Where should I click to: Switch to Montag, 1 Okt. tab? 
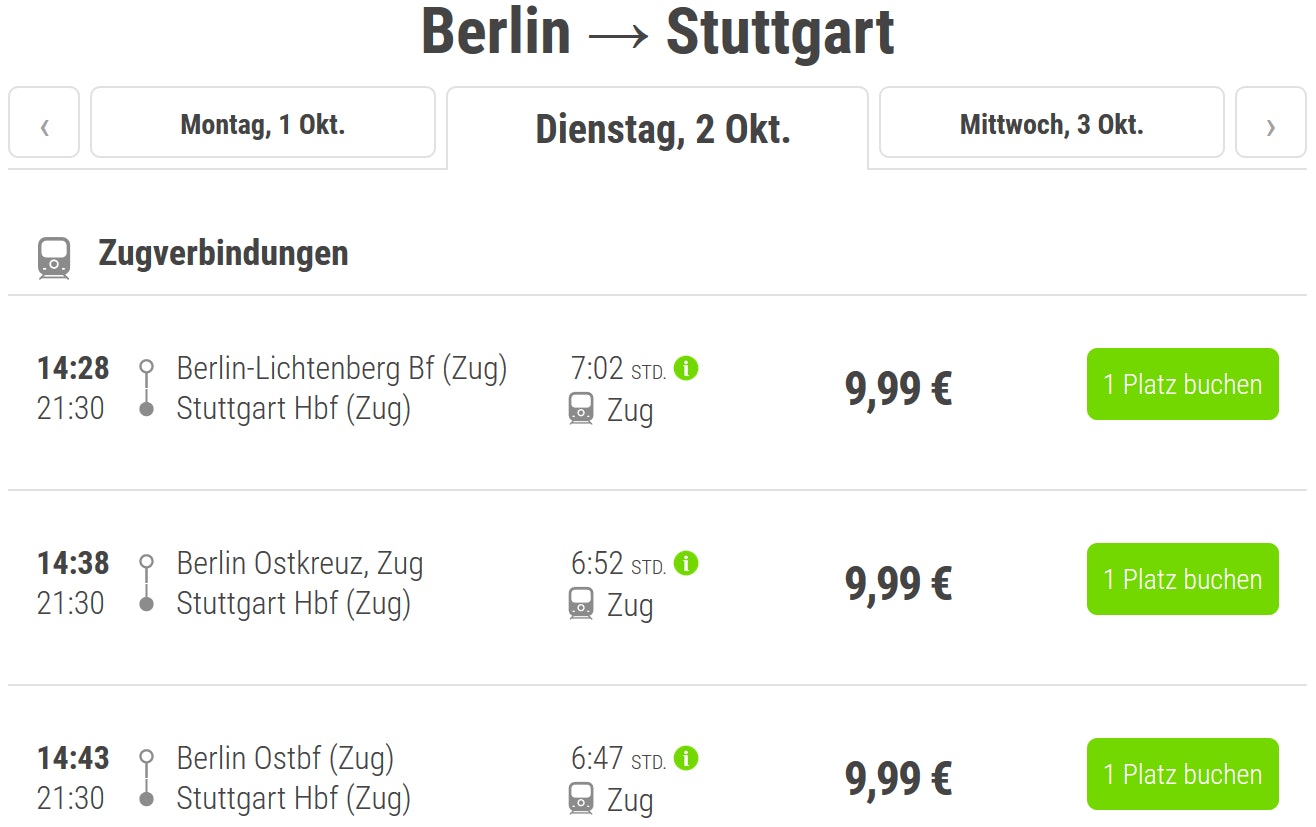click(263, 125)
